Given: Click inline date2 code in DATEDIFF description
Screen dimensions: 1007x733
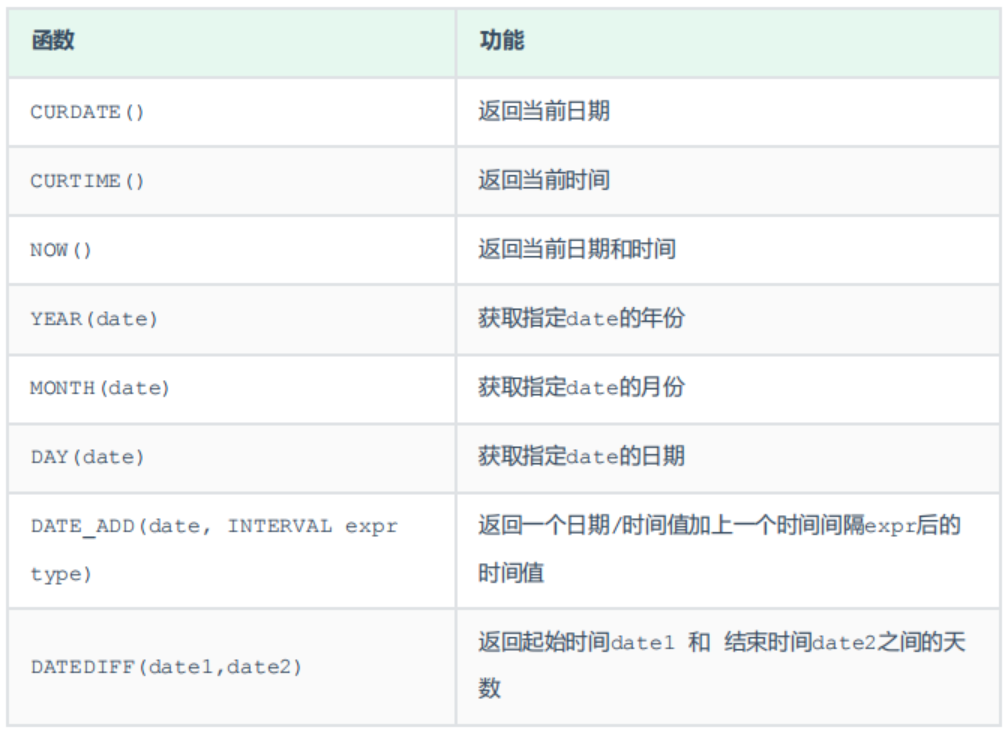Looking at the screenshot, I should [843, 644].
